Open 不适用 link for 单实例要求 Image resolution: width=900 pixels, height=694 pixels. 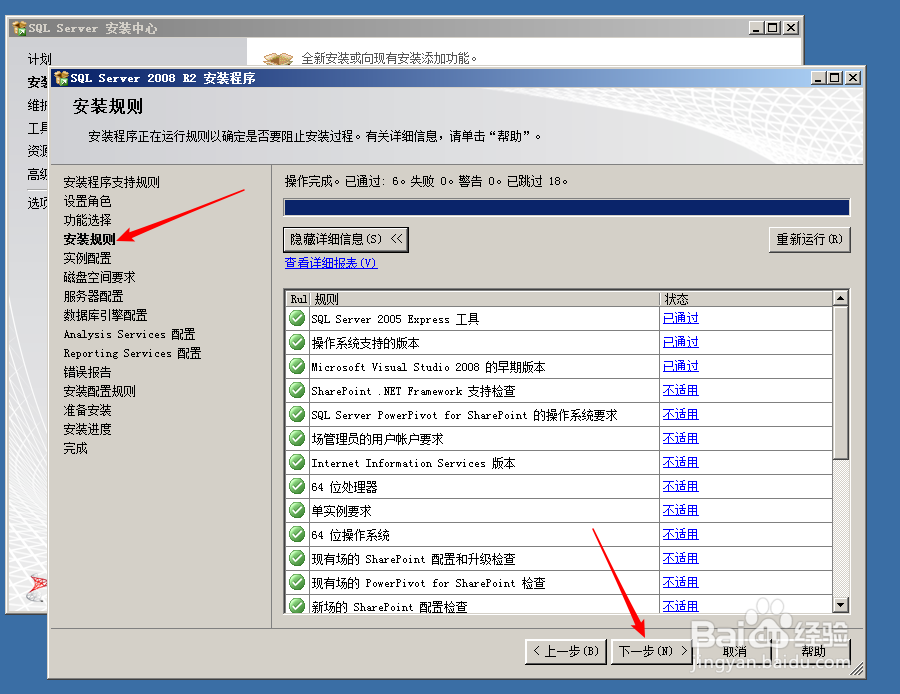click(x=681, y=510)
